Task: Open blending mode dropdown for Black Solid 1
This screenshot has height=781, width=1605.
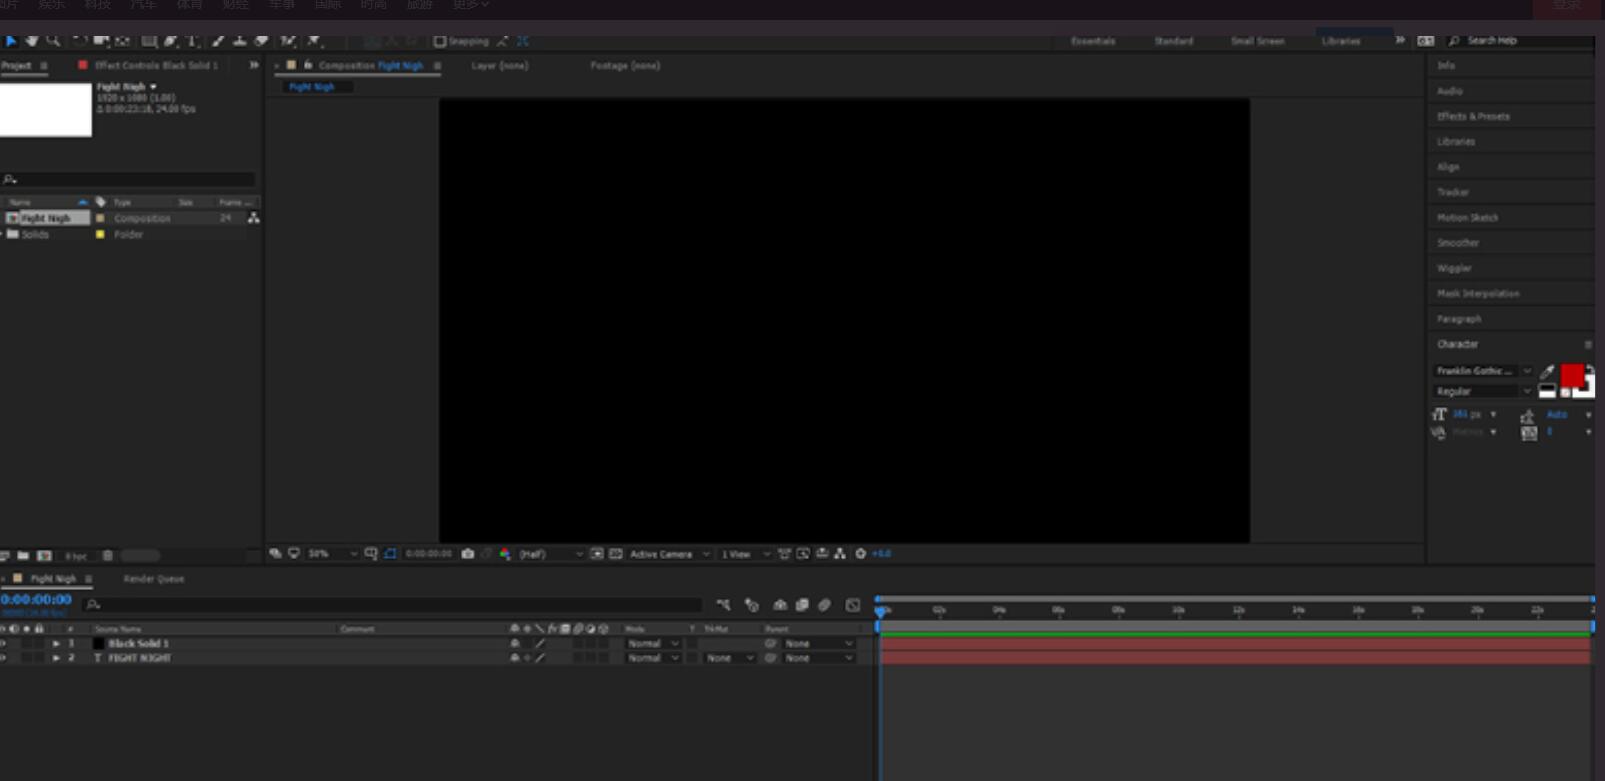Action: [653, 644]
